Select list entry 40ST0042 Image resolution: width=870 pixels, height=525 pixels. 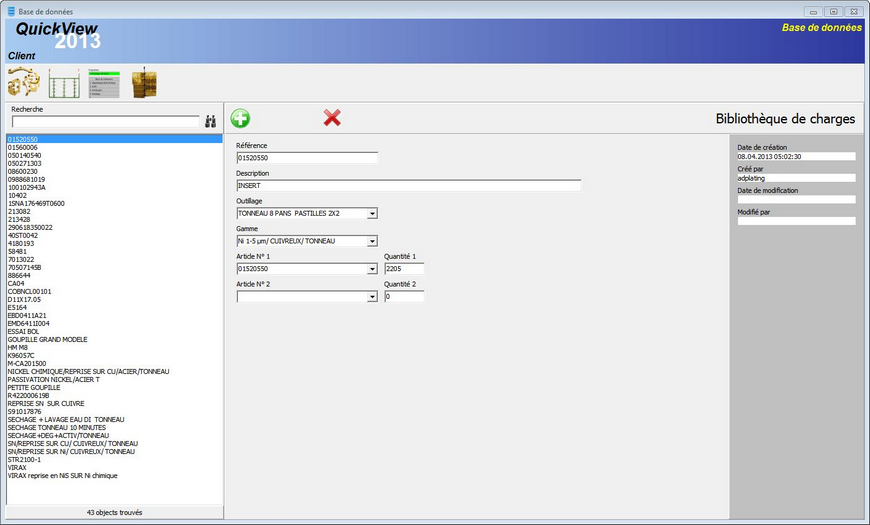point(114,236)
